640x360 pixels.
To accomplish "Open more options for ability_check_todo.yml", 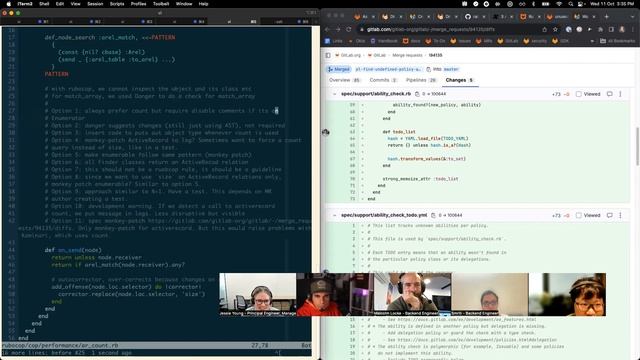I will tap(620, 215).
